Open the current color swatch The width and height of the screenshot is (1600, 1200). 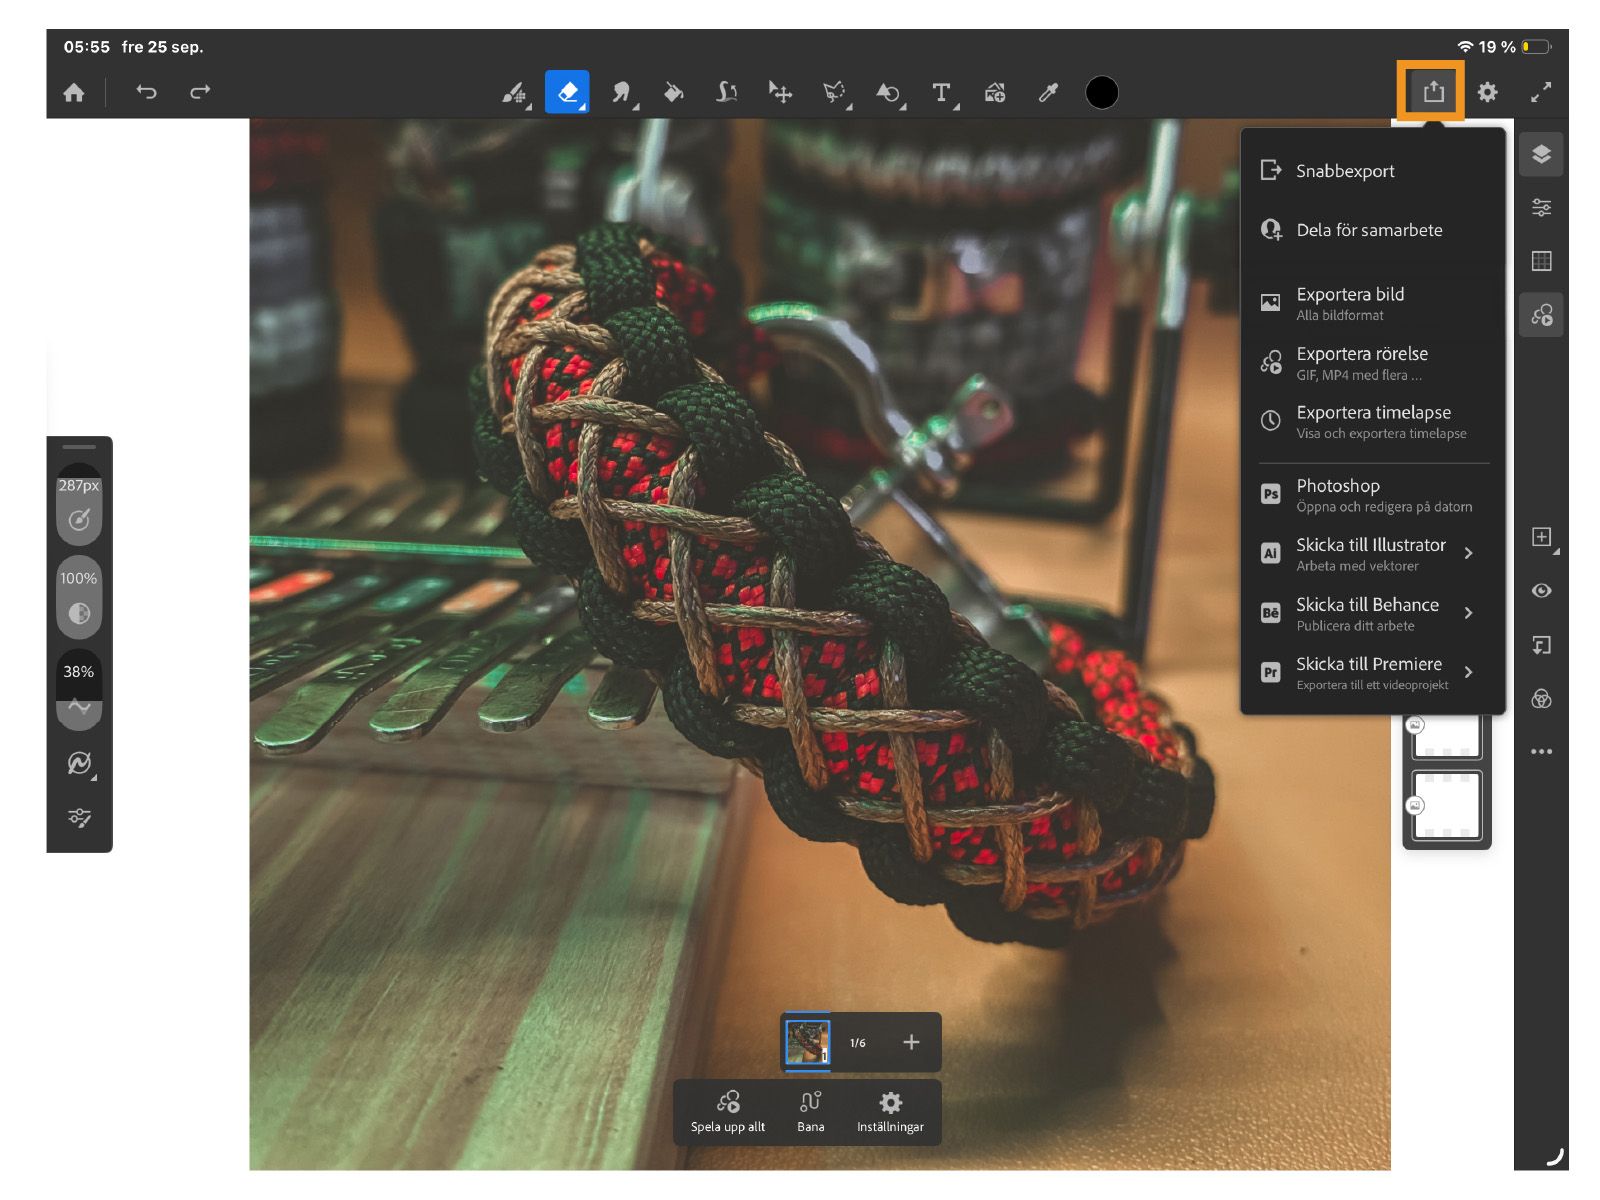[1102, 92]
